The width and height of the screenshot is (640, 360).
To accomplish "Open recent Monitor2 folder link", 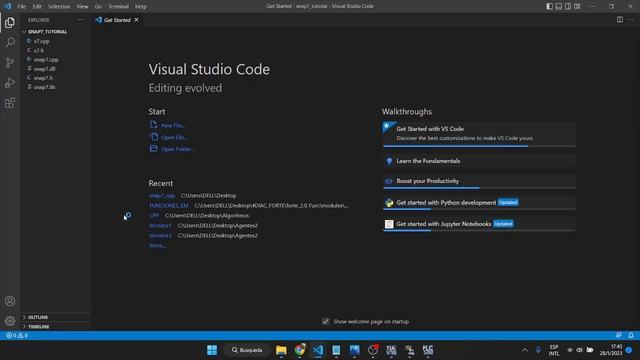I will click(x=160, y=235).
